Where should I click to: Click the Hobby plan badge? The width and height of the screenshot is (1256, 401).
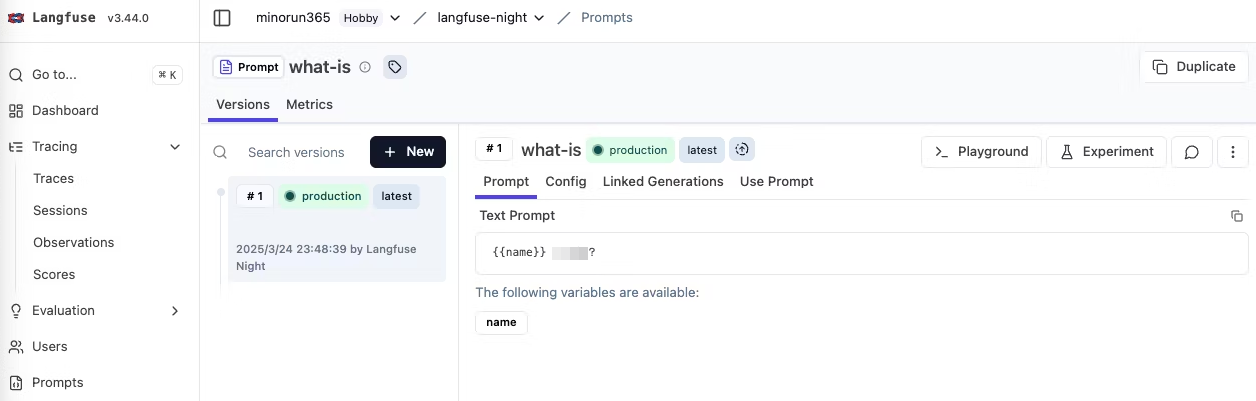click(361, 18)
